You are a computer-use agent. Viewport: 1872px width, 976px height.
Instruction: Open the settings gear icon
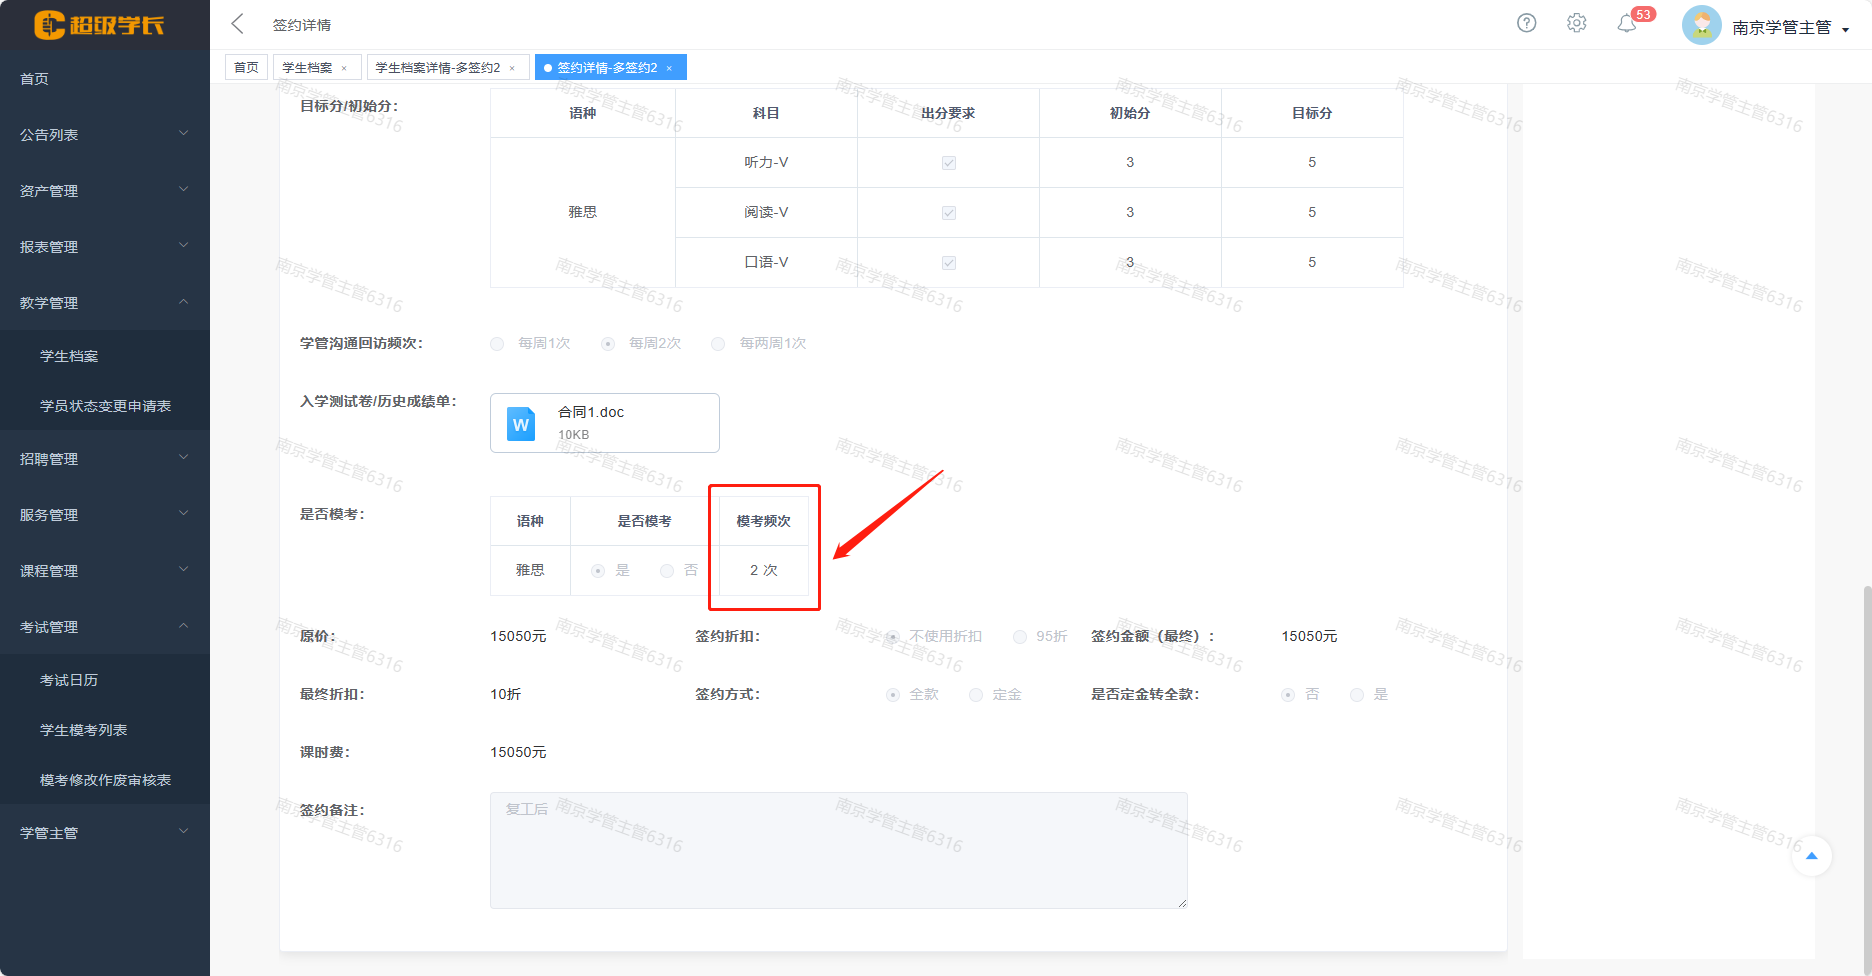(x=1576, y=23)
